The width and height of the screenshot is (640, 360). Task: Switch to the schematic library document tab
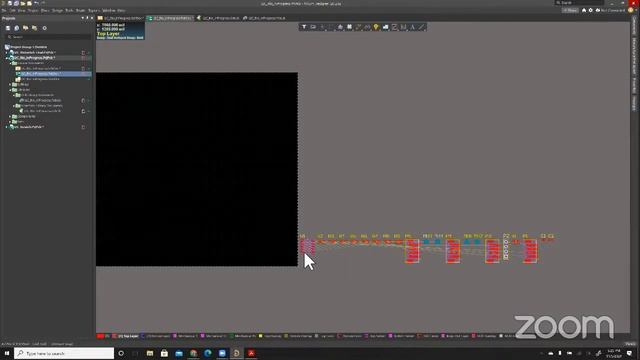coord(218,18)
